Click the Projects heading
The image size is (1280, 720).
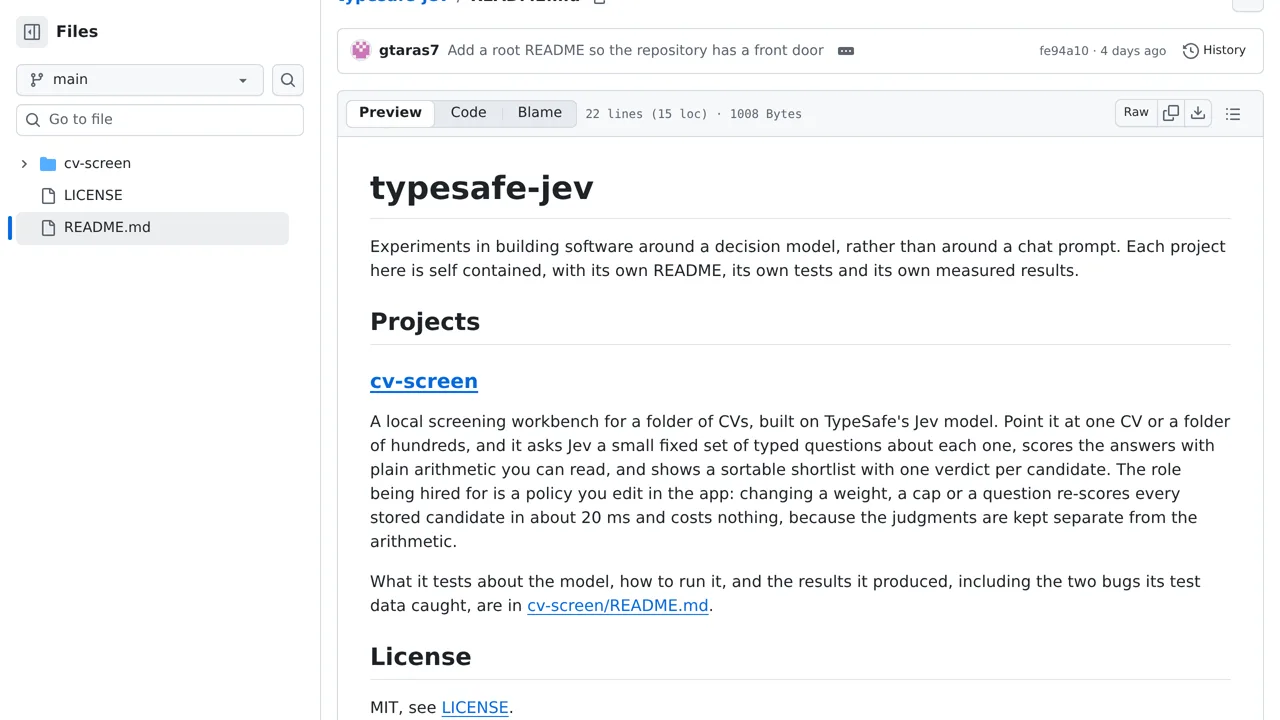pyautogui.click(x=425, y=322)
